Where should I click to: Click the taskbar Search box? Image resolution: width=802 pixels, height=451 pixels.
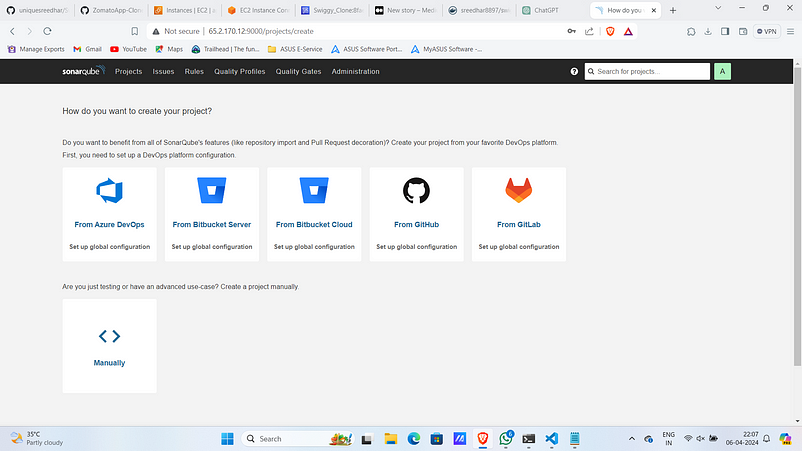298,439
